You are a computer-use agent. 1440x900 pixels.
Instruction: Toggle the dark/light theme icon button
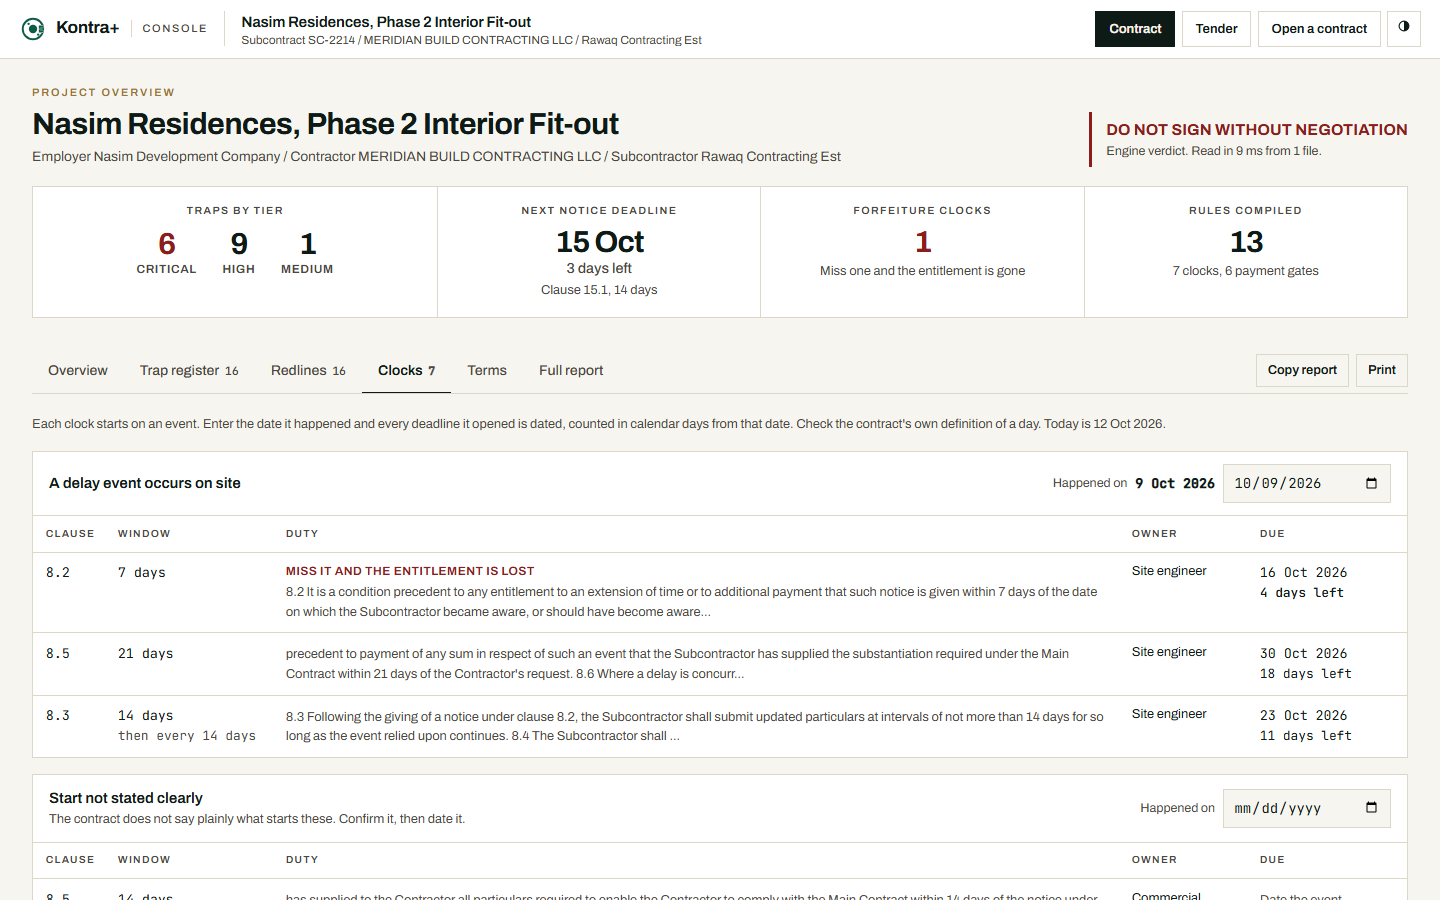[x=1404, y=28]
